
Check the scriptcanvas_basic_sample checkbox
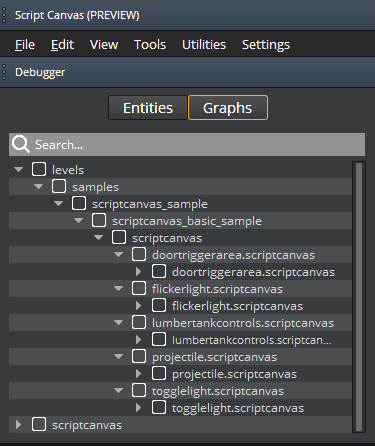[99, 220]
